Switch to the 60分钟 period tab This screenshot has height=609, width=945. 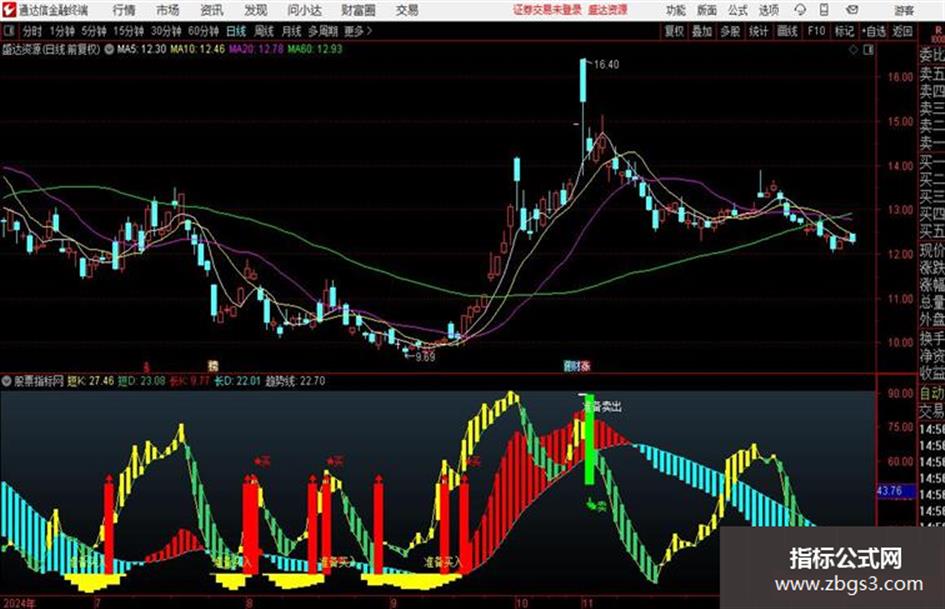[x=203, y=31]
